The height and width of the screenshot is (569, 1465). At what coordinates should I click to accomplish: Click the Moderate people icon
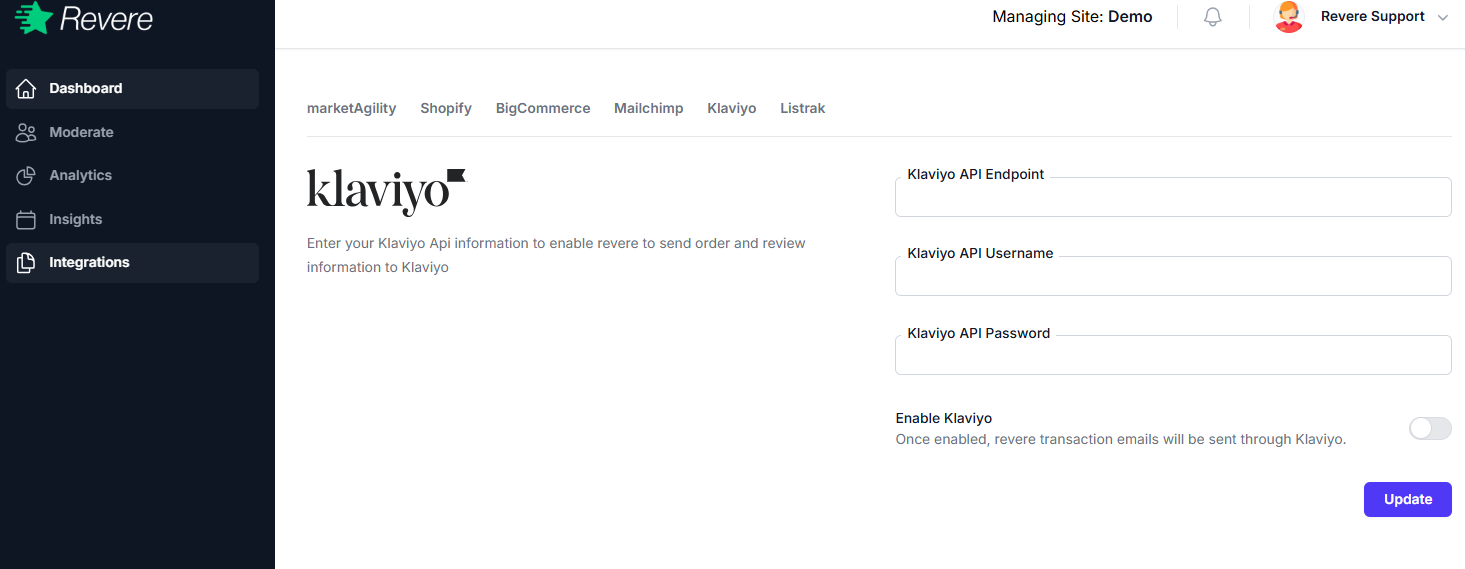[27, 132]
